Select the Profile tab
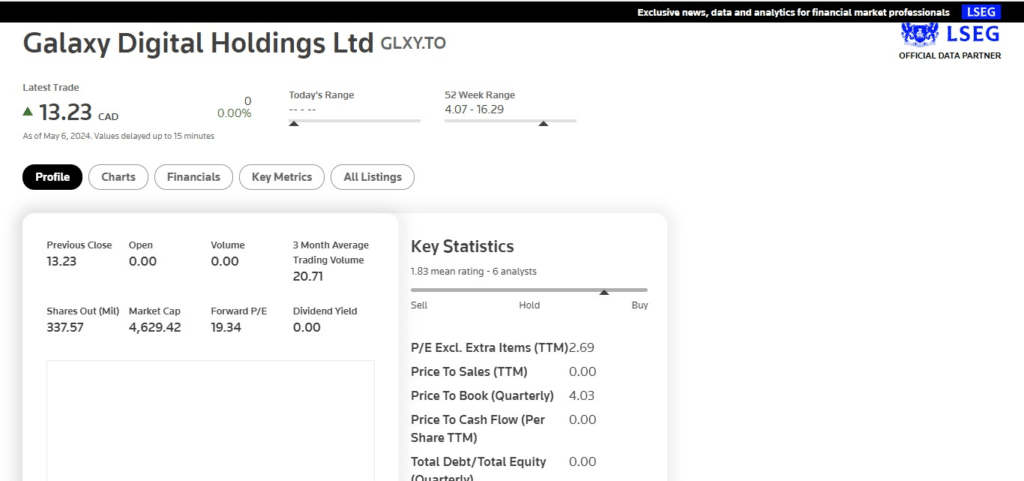1024x481 pixels. click(52, 177)
